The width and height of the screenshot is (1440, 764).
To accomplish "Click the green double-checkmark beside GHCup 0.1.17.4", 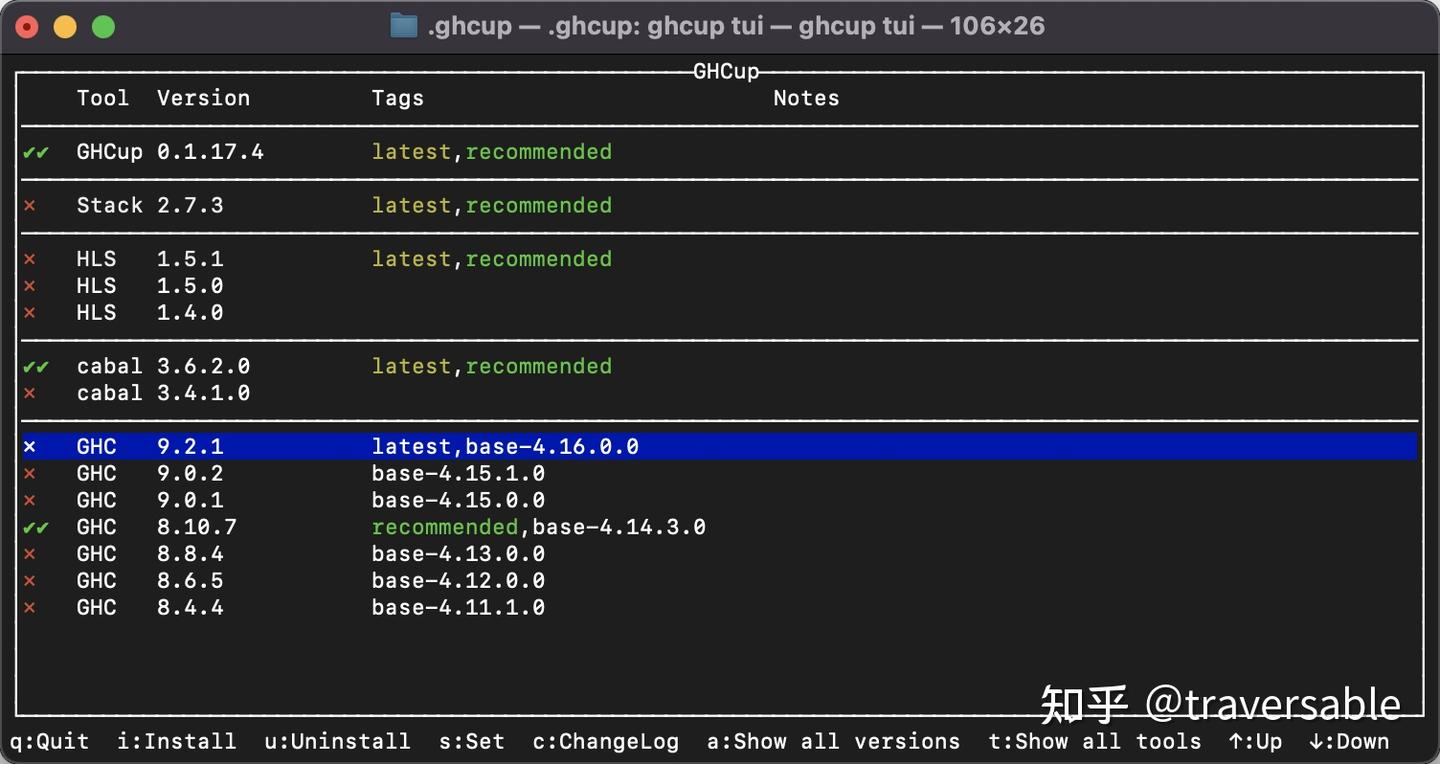I will [x=35, y=152].
